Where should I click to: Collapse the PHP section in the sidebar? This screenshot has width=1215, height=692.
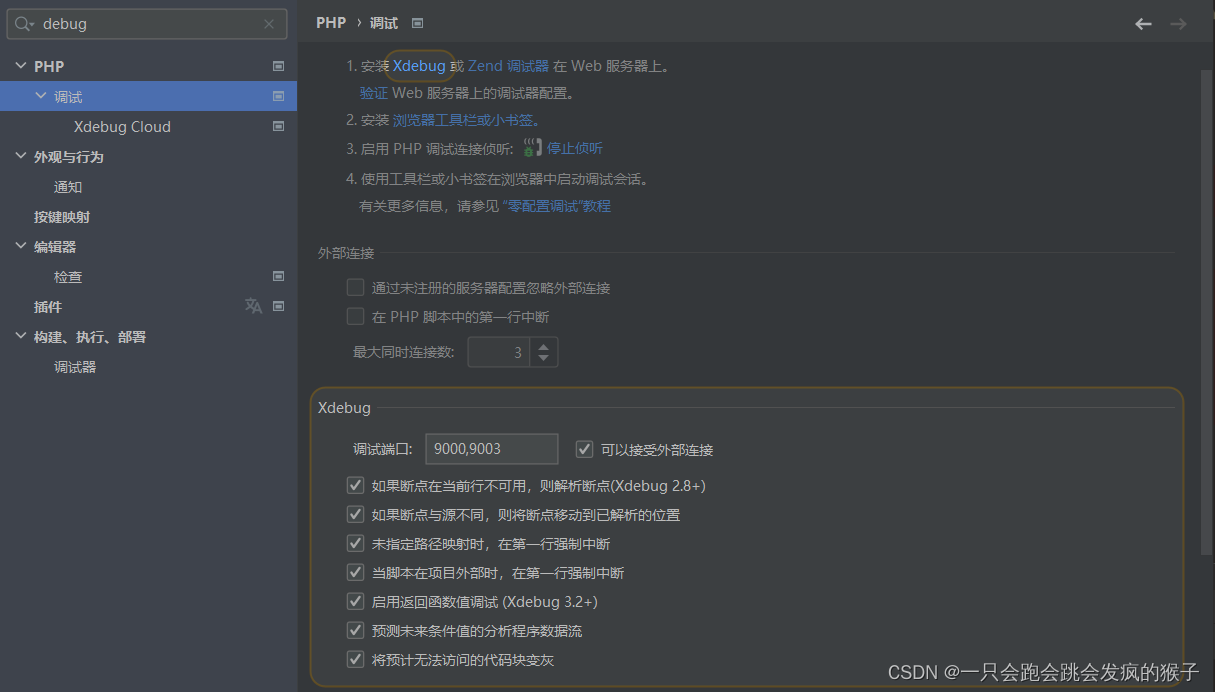21,66
